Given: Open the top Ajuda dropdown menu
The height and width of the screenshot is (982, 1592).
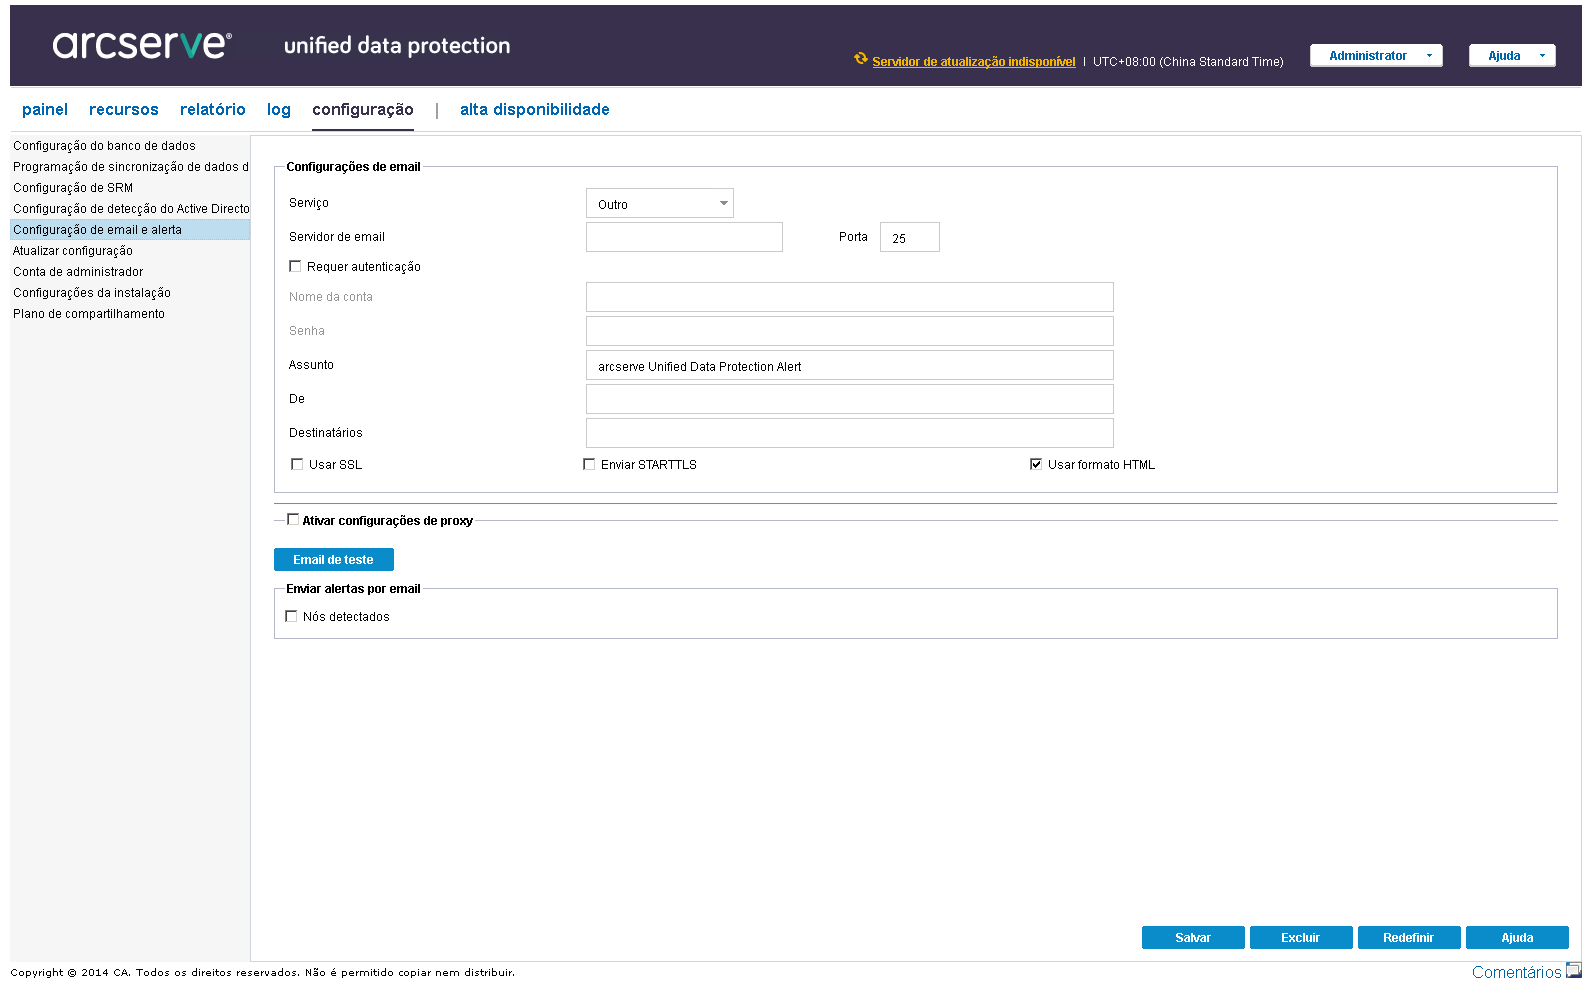Looking at the screenshot, I should click(1512, 56).
